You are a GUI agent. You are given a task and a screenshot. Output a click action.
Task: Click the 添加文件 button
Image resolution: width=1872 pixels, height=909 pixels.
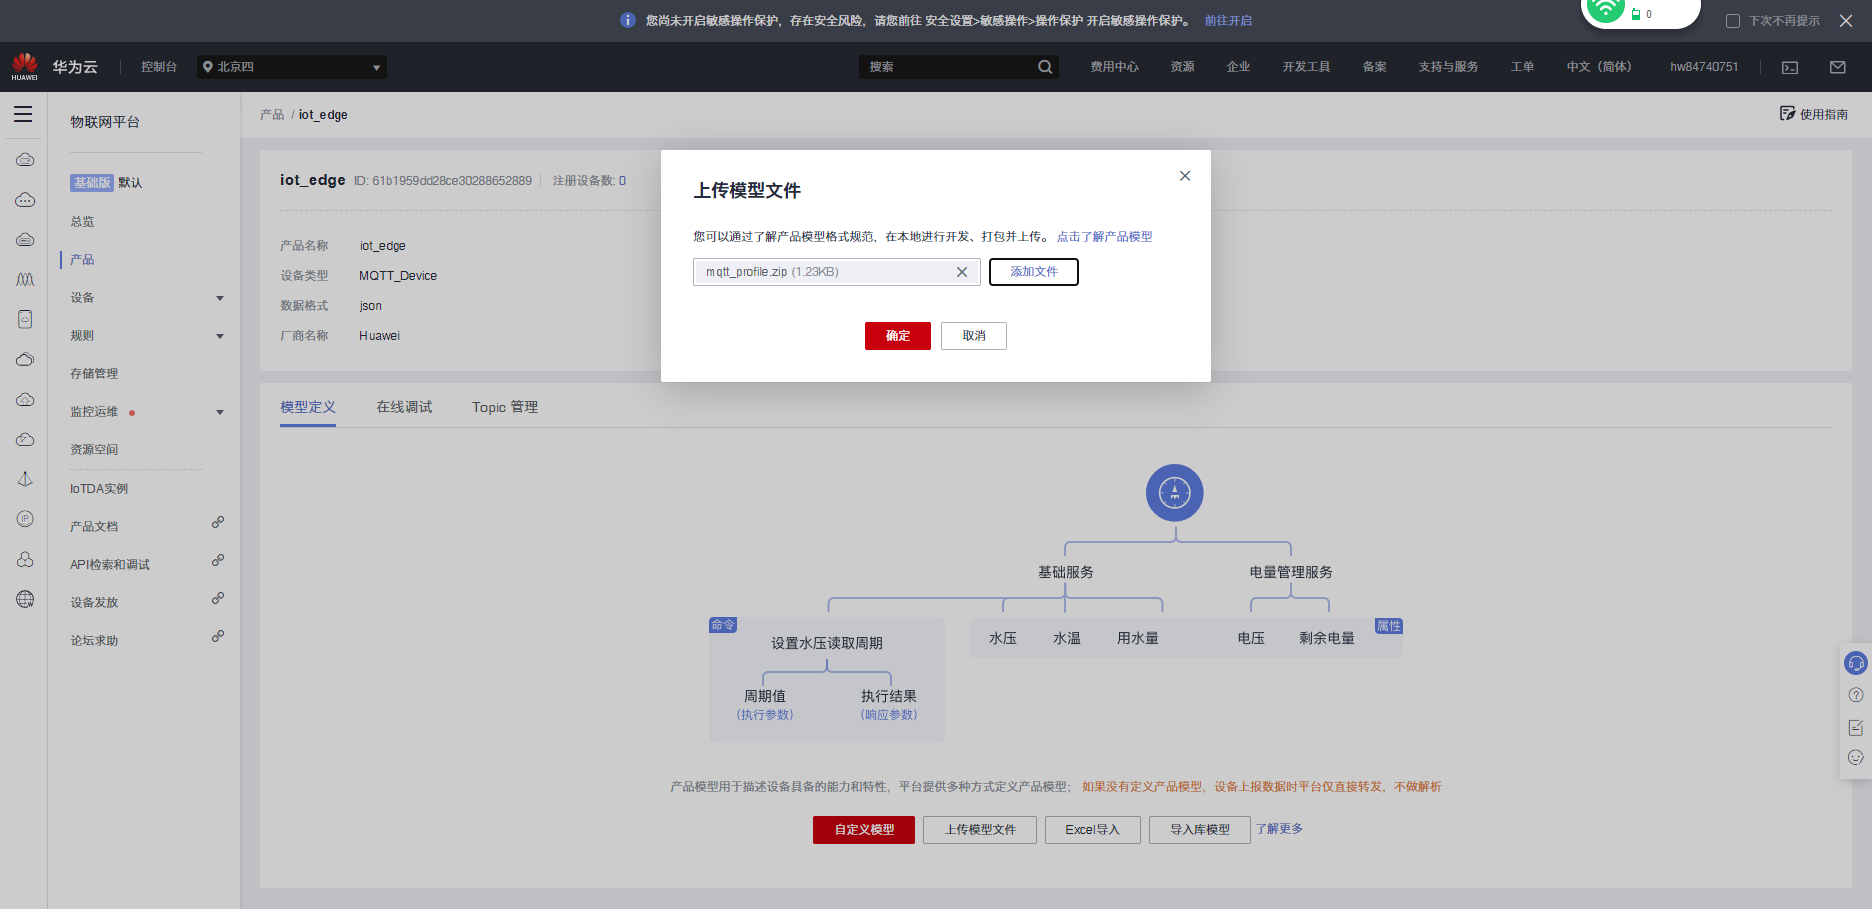(x=1034, y=272)
